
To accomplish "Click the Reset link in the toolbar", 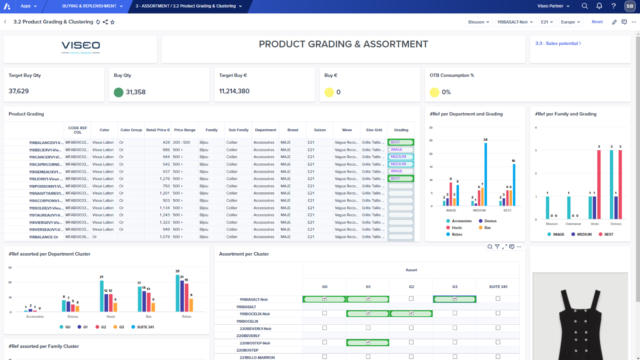I will pyautogui.click(x=597, y=22).
